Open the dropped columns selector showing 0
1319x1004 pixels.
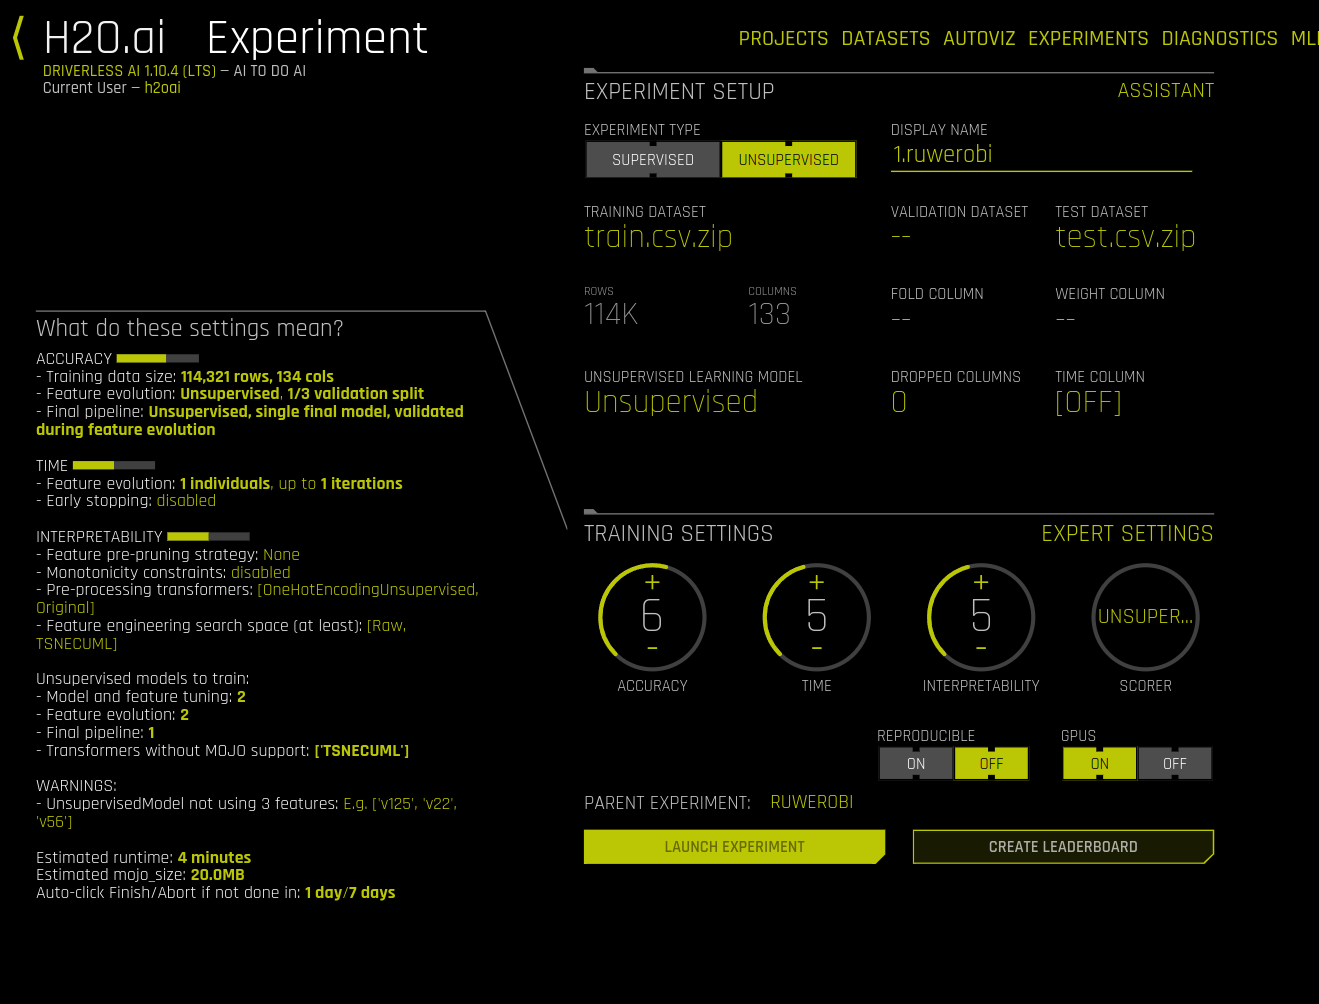tap(899, 402)
